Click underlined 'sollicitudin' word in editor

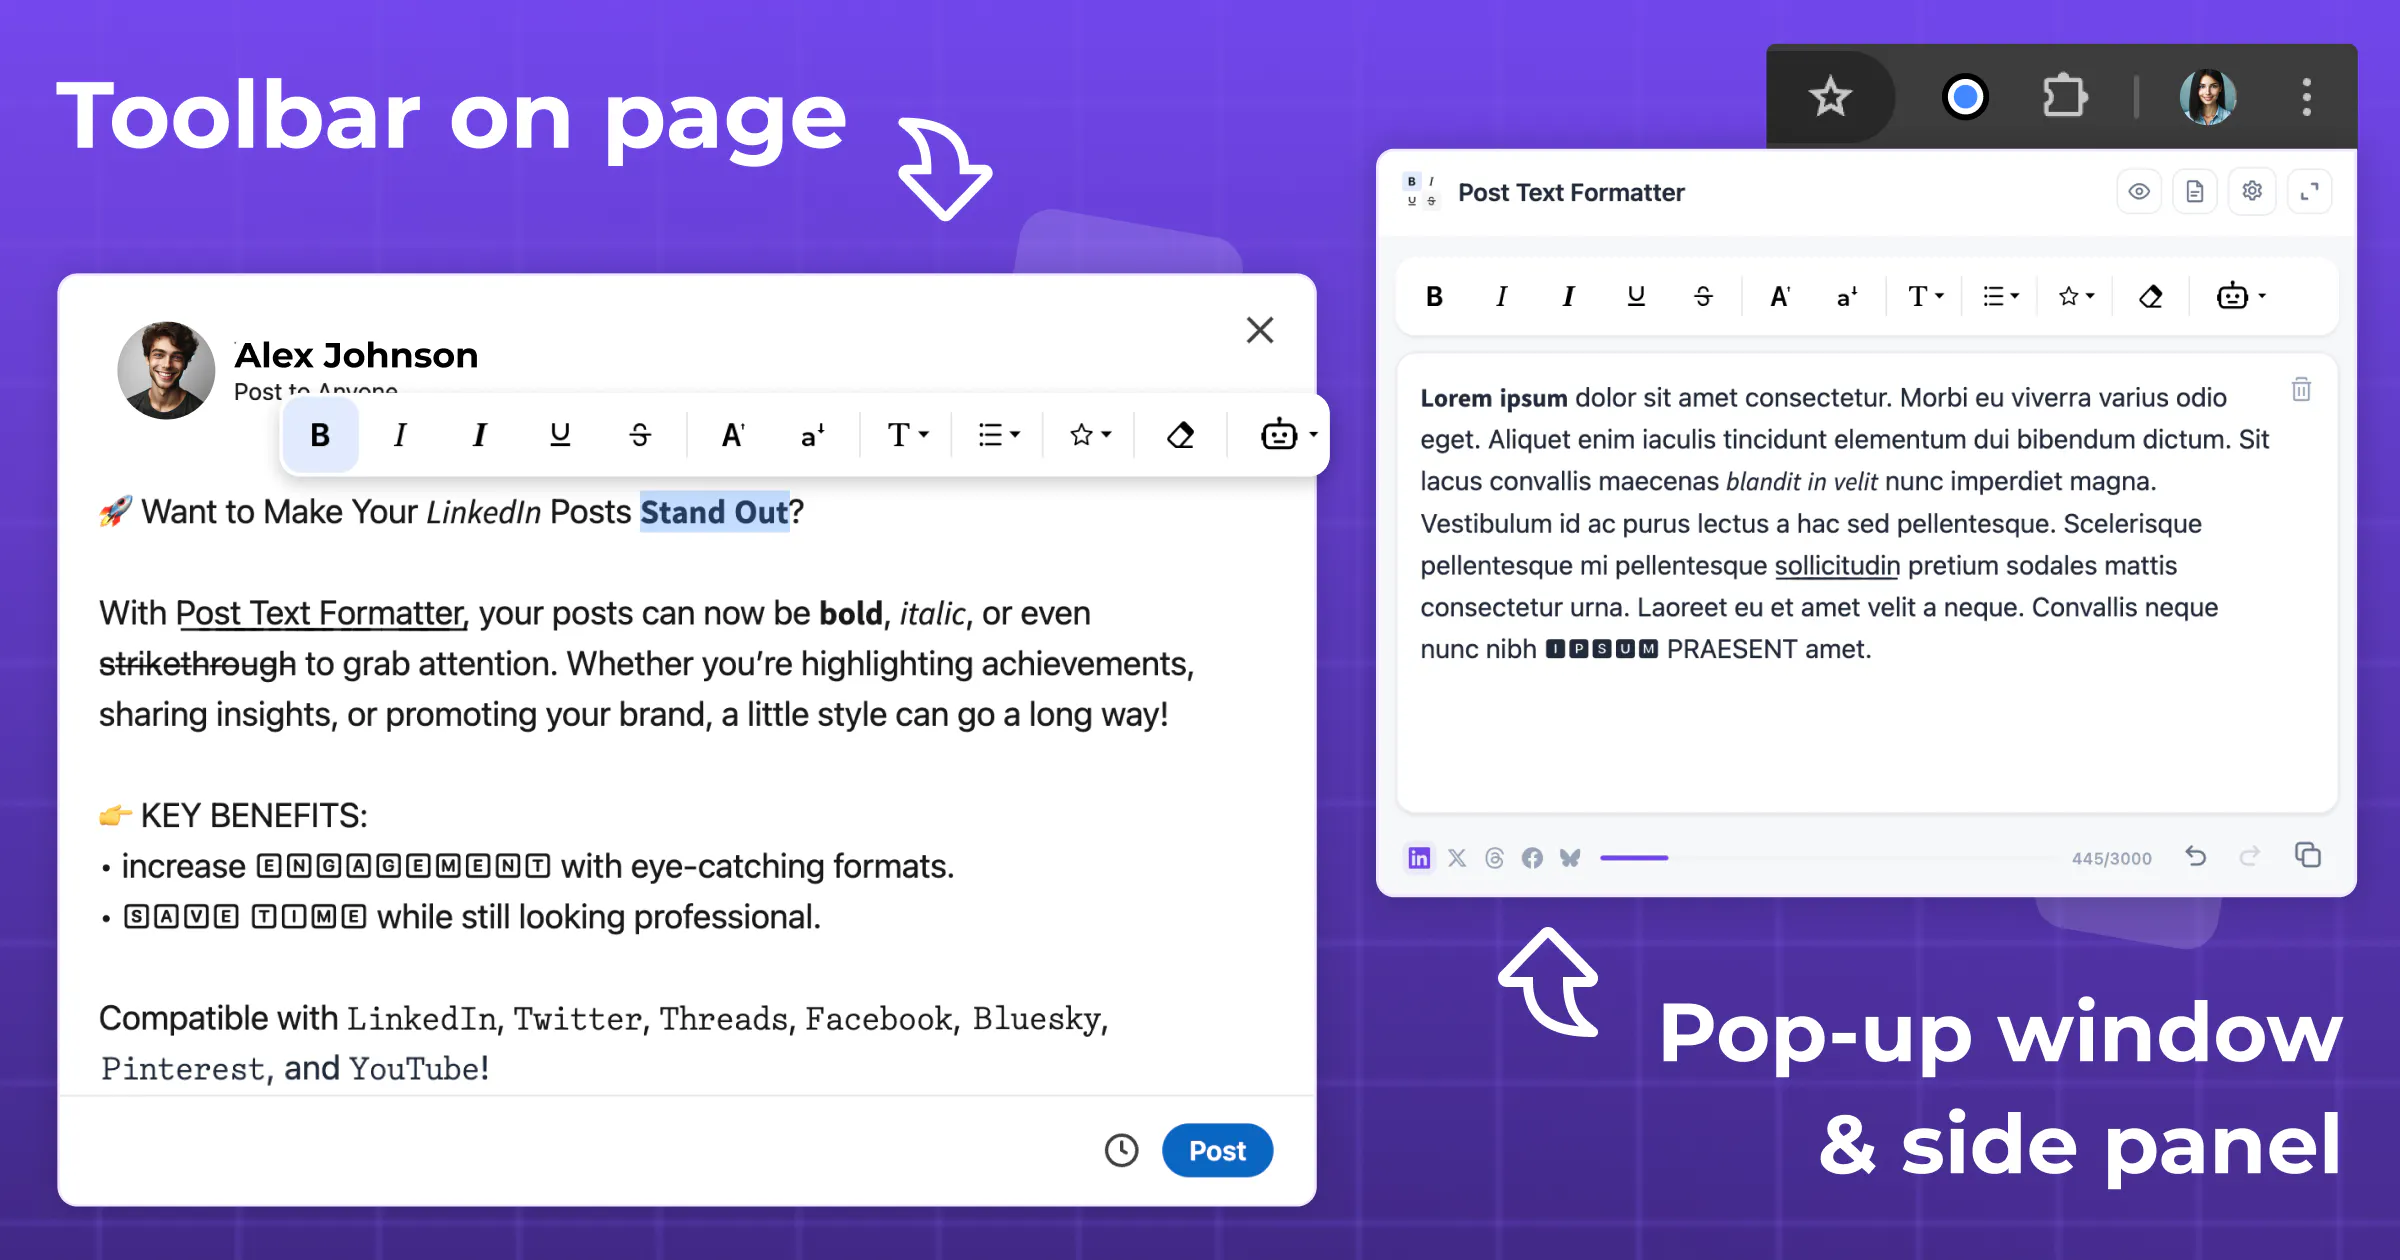[x=1837, y=566]
